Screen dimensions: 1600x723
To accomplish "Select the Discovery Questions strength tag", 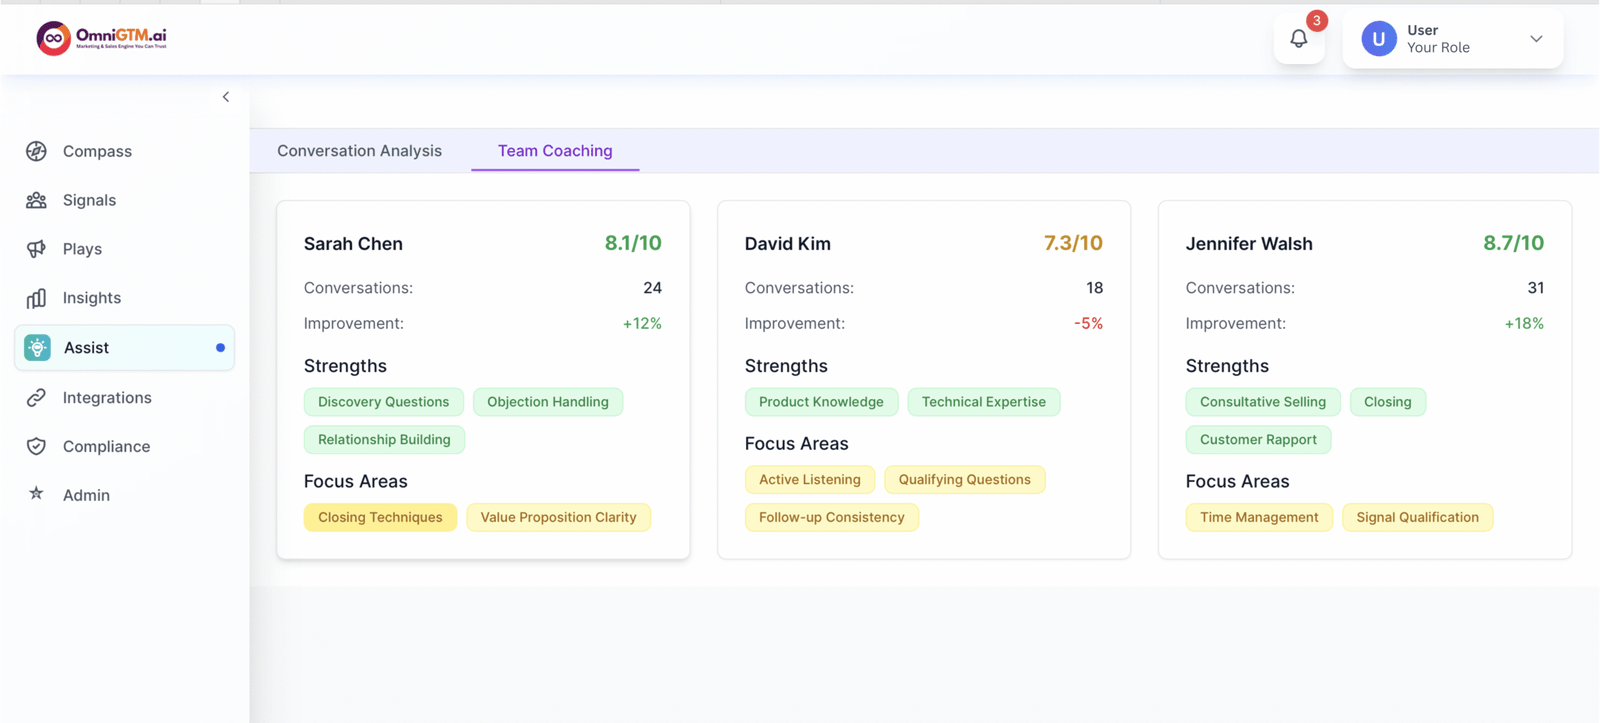I will click(383, 402).
